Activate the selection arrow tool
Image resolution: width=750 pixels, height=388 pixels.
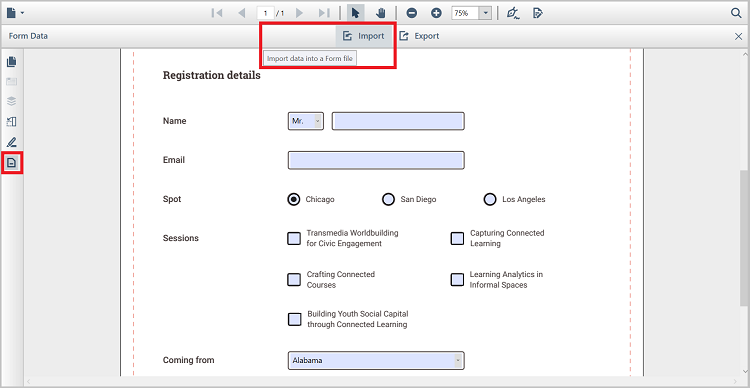(355, 13)
